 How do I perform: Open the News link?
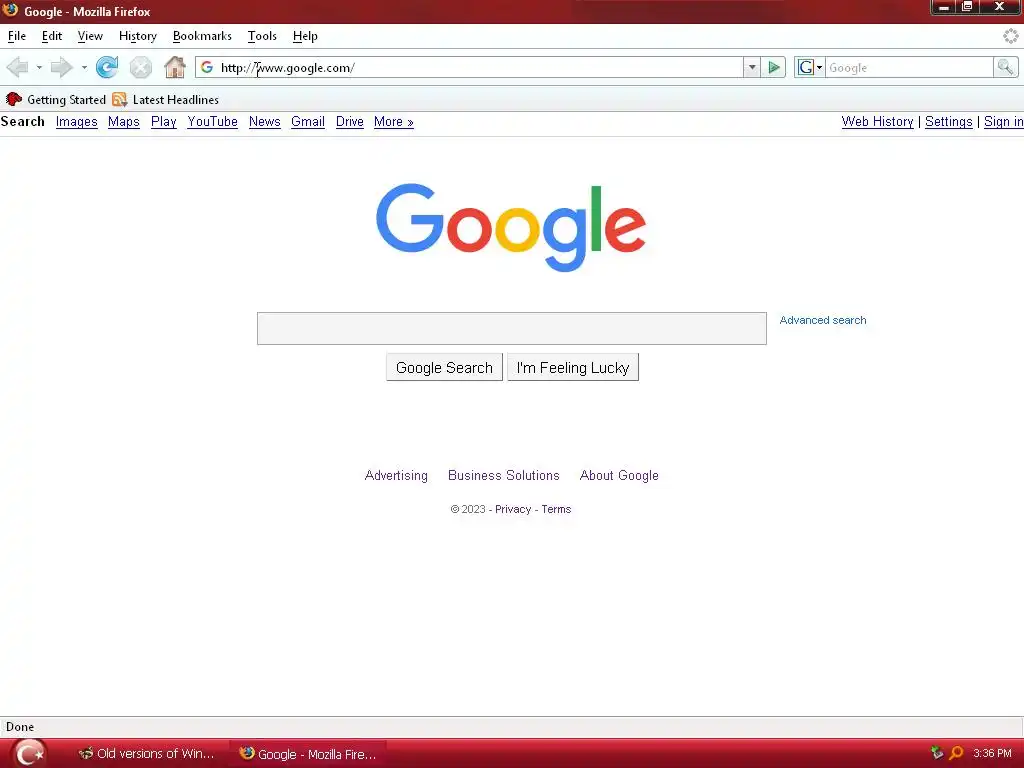264,121
